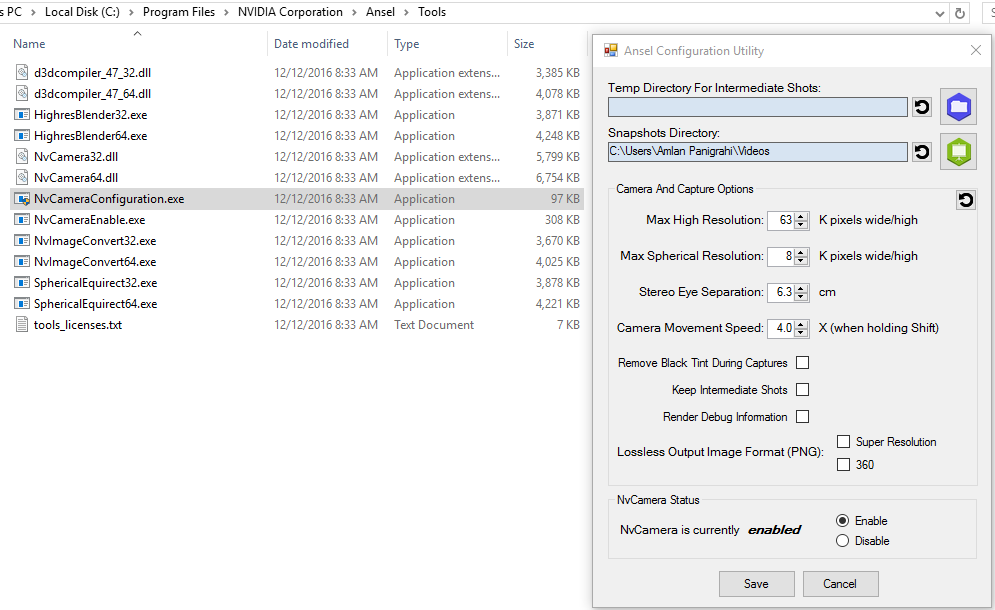Navigate to NVIDIA Corporation breadcrumb
Viewport: 995px width, 610px height.
290,12
